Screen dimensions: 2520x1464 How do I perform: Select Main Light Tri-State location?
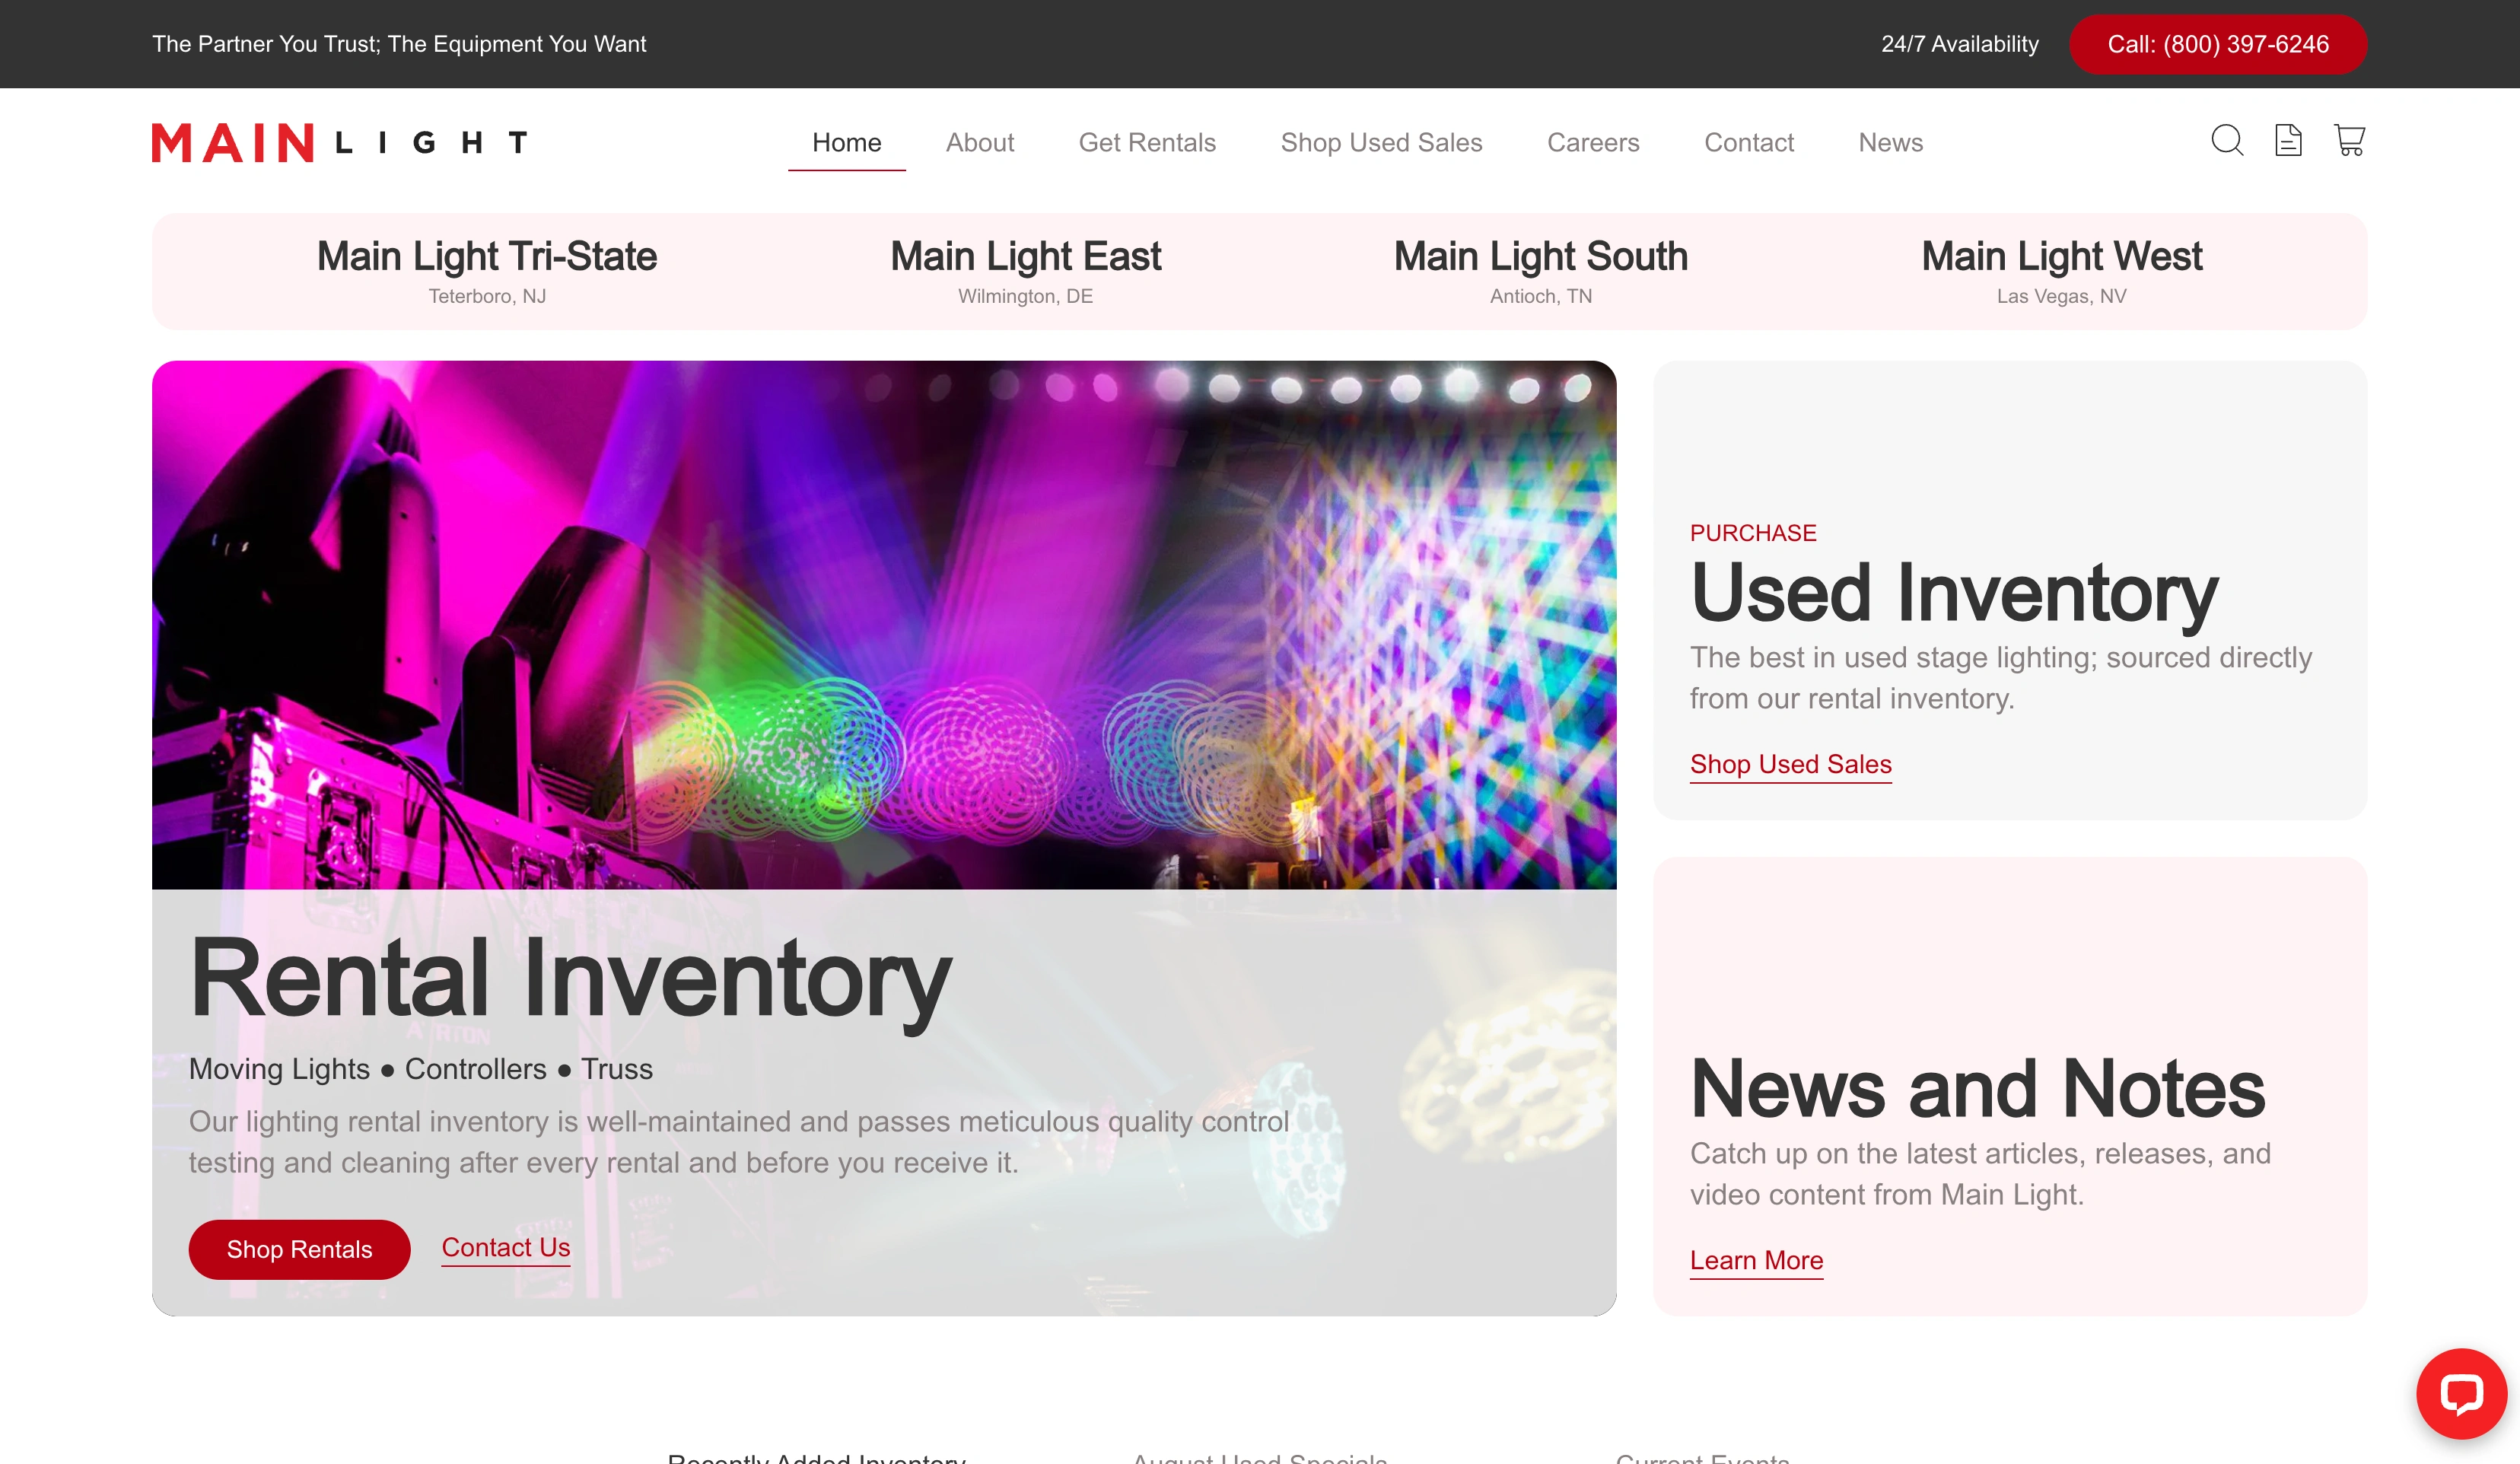tap(487, 271)
